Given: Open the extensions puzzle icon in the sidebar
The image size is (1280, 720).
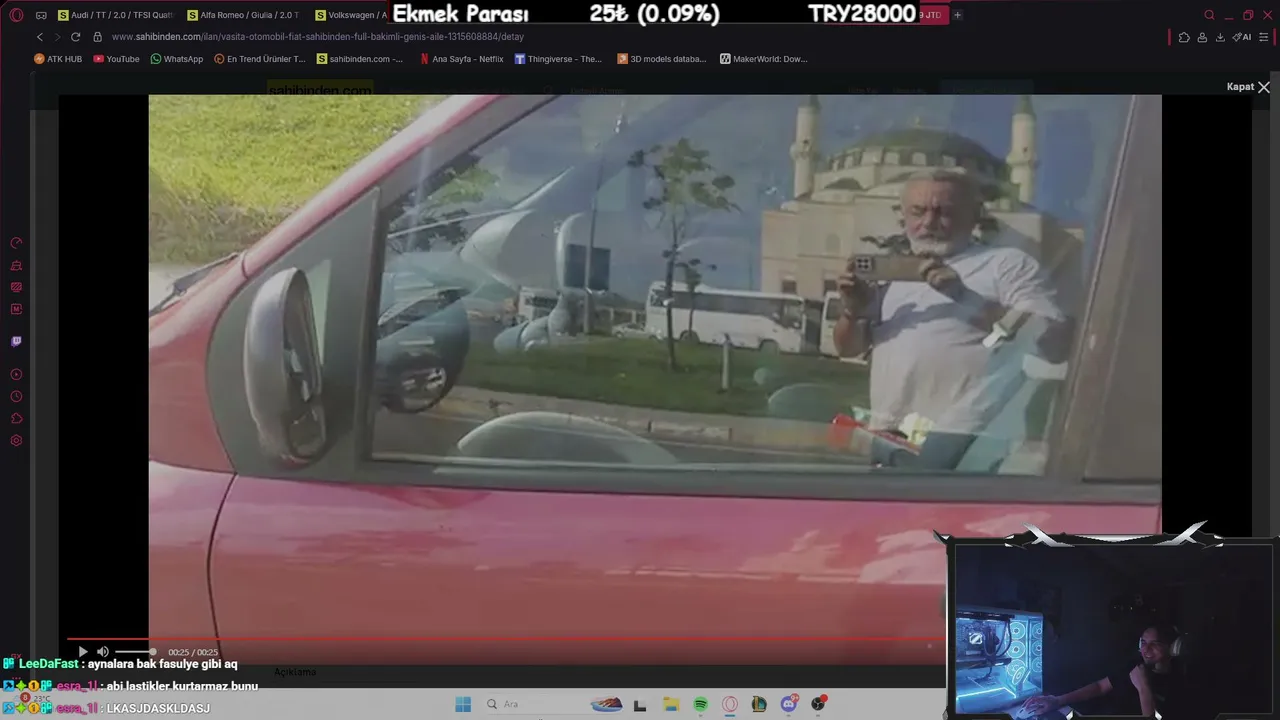Looking at the screenshot, I should pyautogui.click(x=16, y=419).
